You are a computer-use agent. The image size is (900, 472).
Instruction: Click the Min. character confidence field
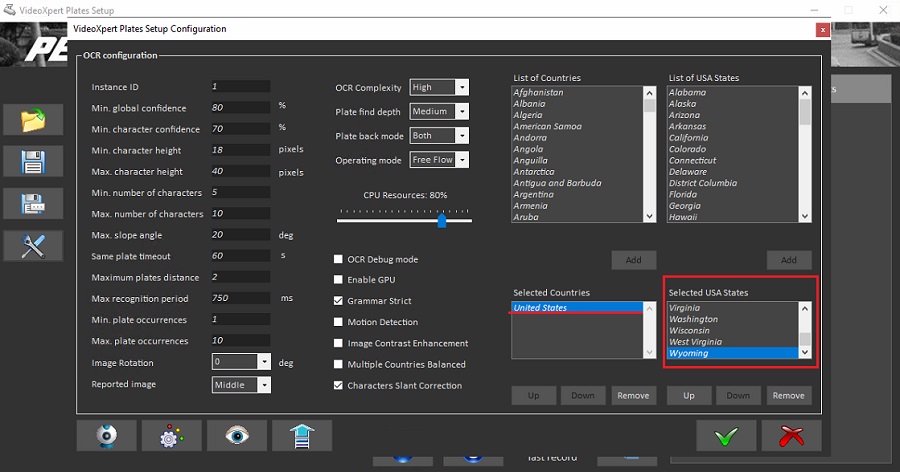[x=240, y=129]
